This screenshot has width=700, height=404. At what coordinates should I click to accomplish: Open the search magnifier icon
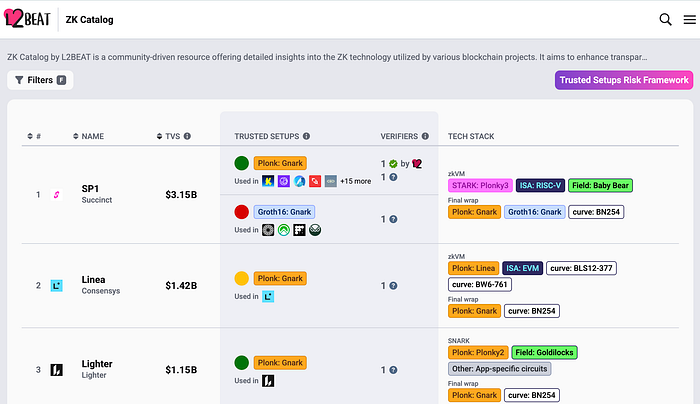coord(666,19)
